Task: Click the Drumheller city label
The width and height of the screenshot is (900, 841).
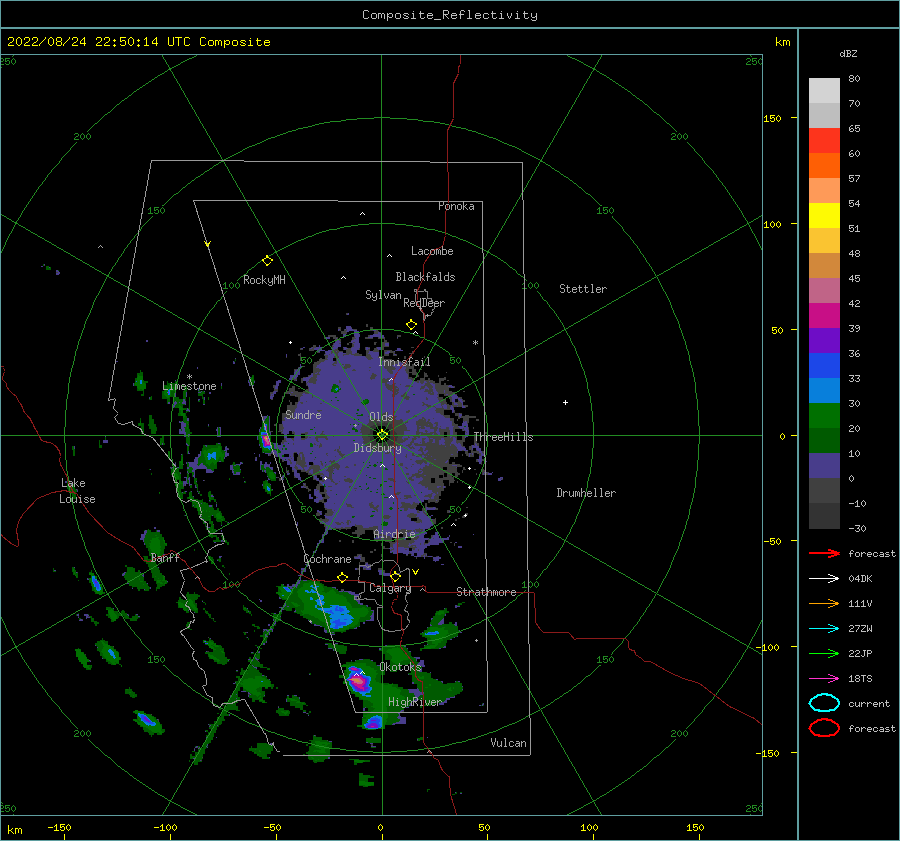Action: pos(586,493)
